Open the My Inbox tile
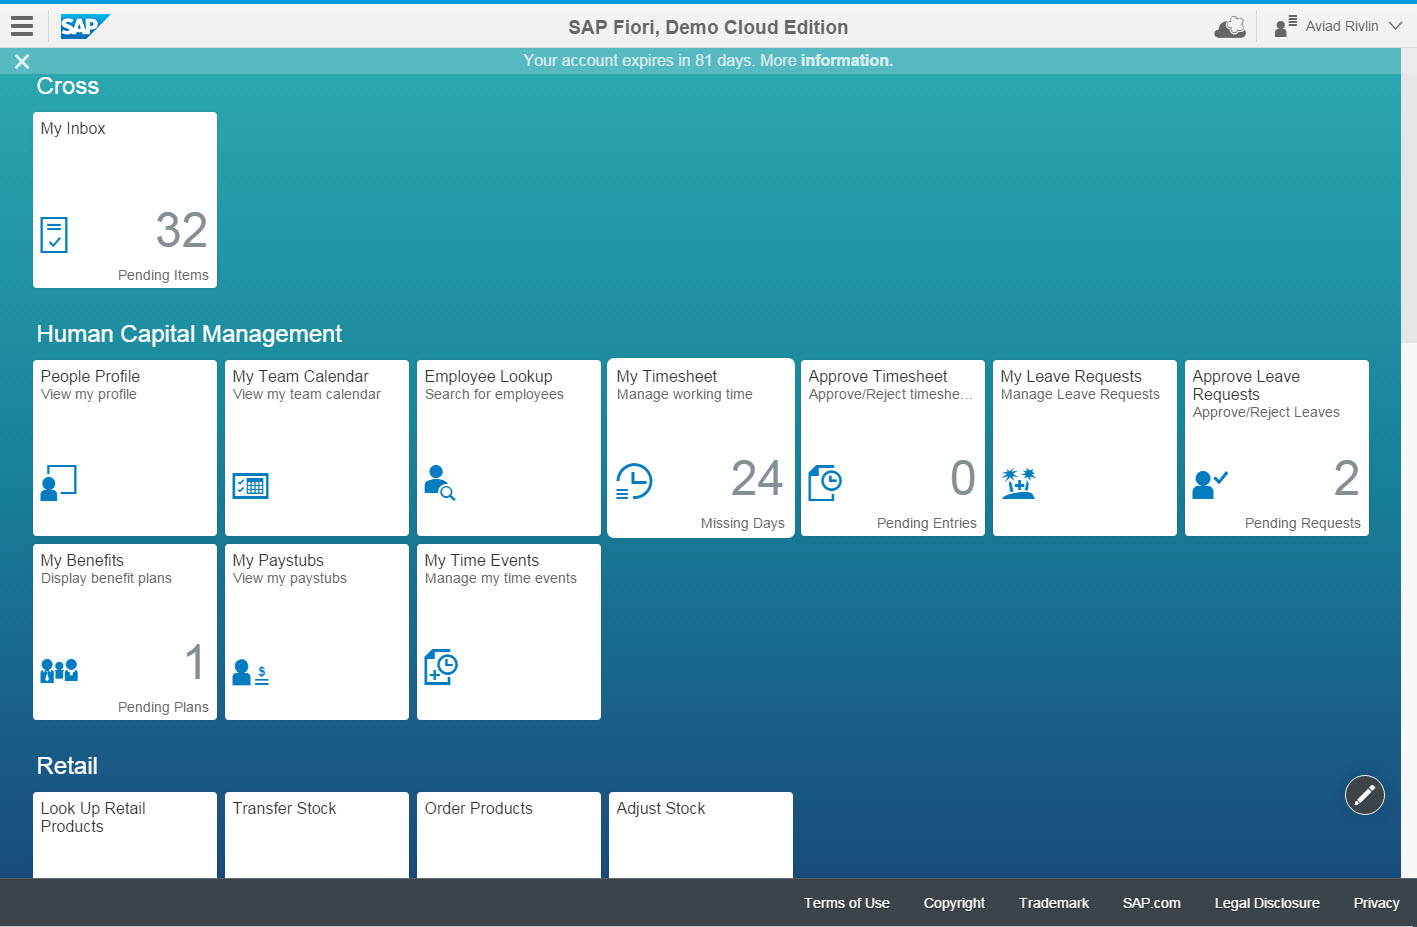 [125, 200]
